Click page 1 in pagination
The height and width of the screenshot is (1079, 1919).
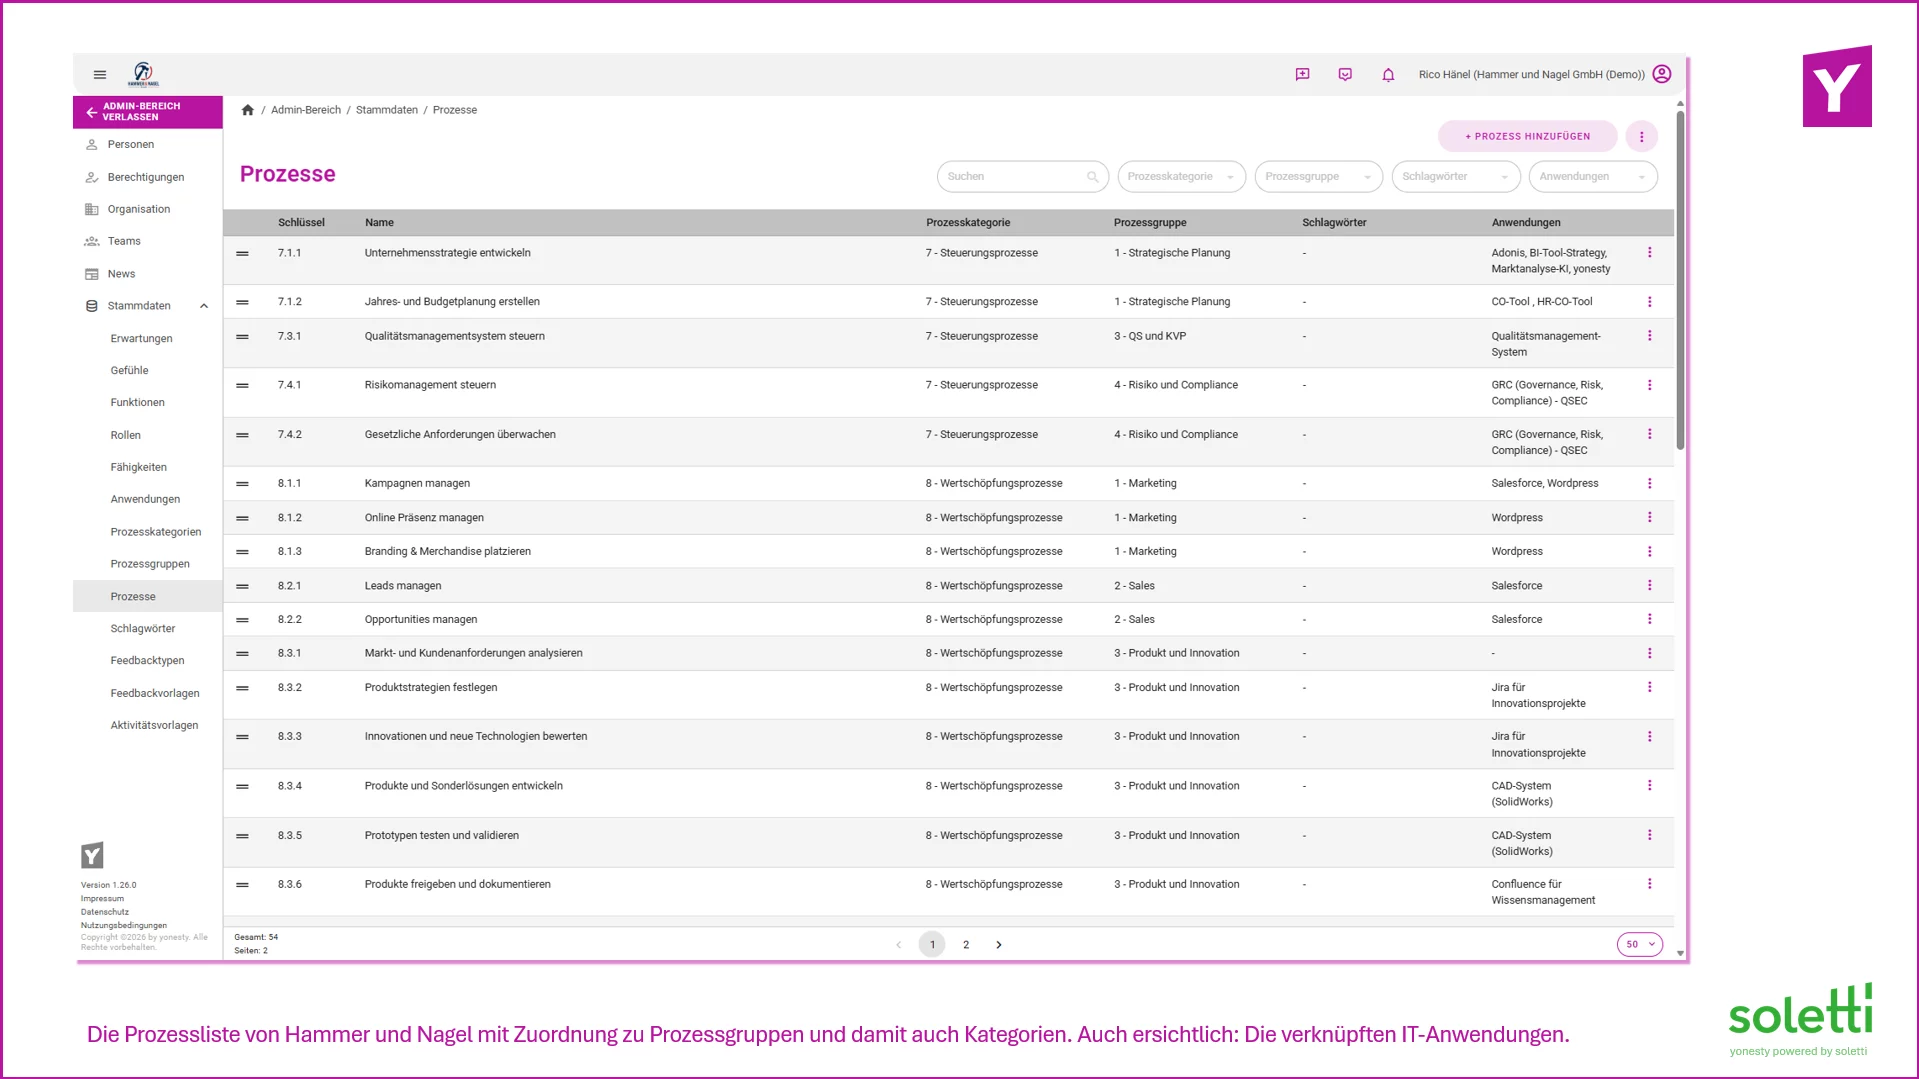click(x=932, y=945)
